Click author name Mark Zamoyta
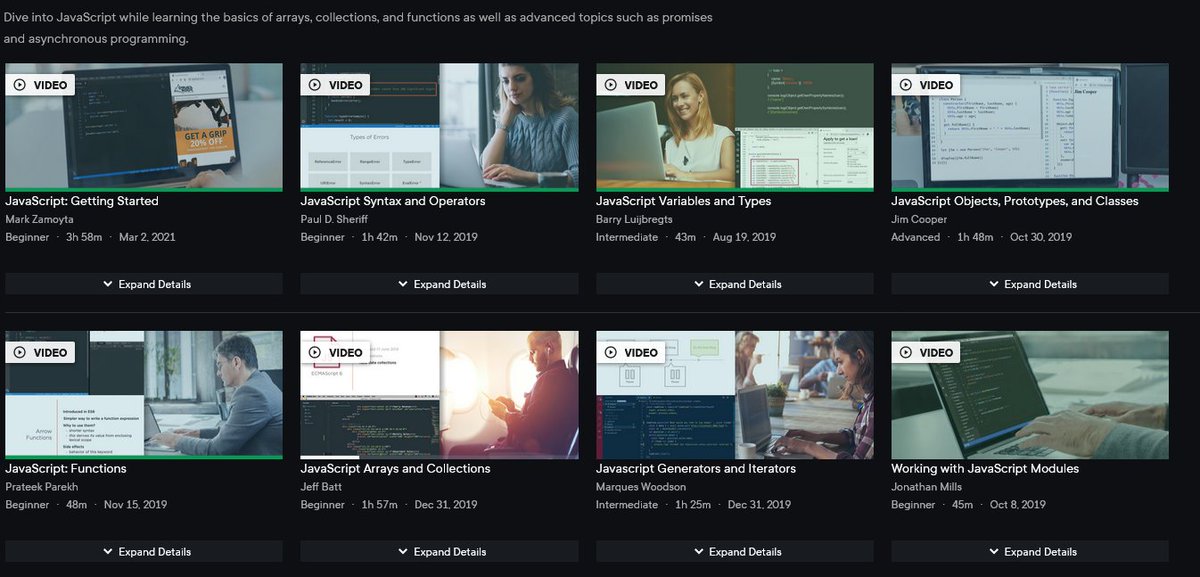 click(x=40, y=219)
